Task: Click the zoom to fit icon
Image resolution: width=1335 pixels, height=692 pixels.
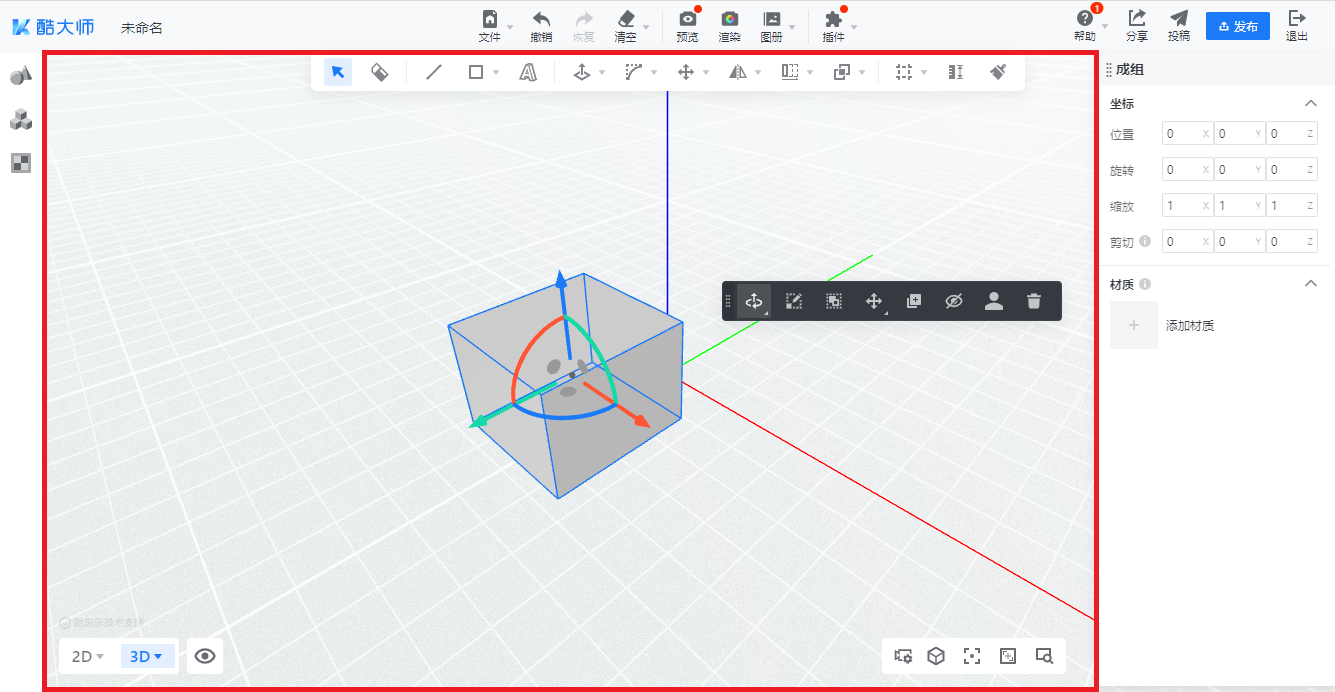Action: [x=1008, y=656]
